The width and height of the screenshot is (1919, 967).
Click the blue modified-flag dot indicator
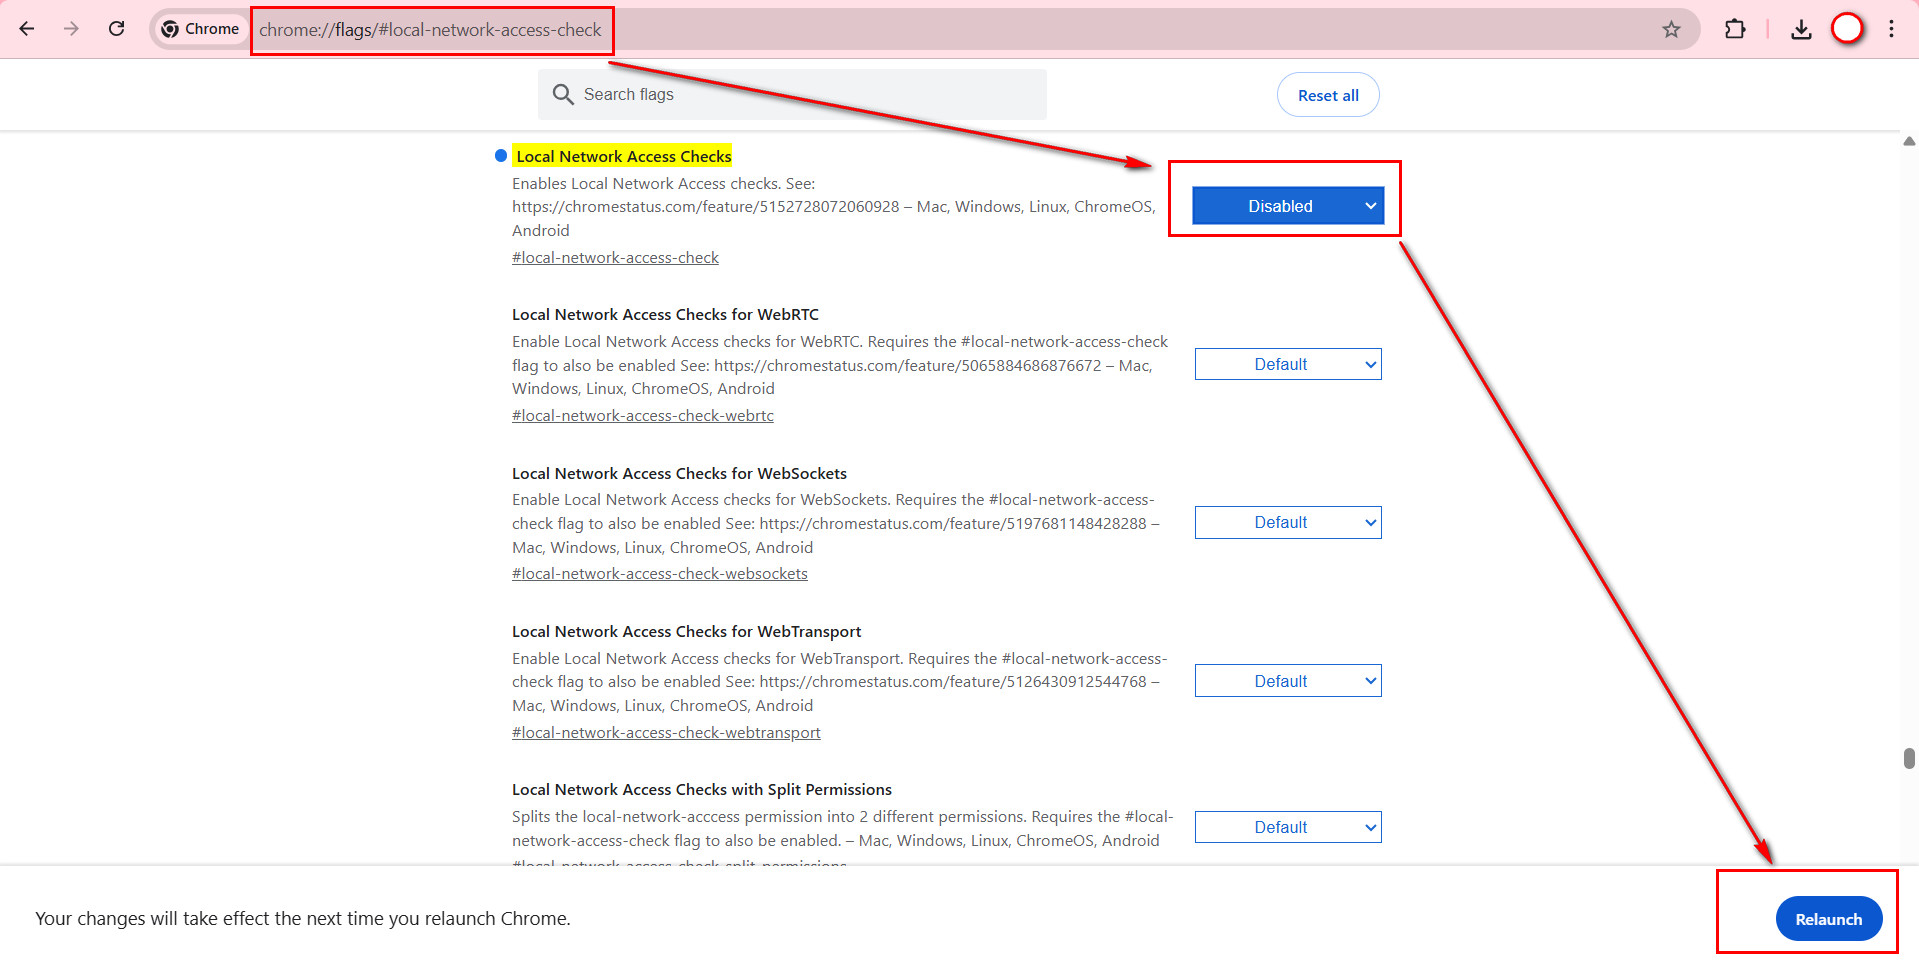pyautogui.click(x=501, y=156)
